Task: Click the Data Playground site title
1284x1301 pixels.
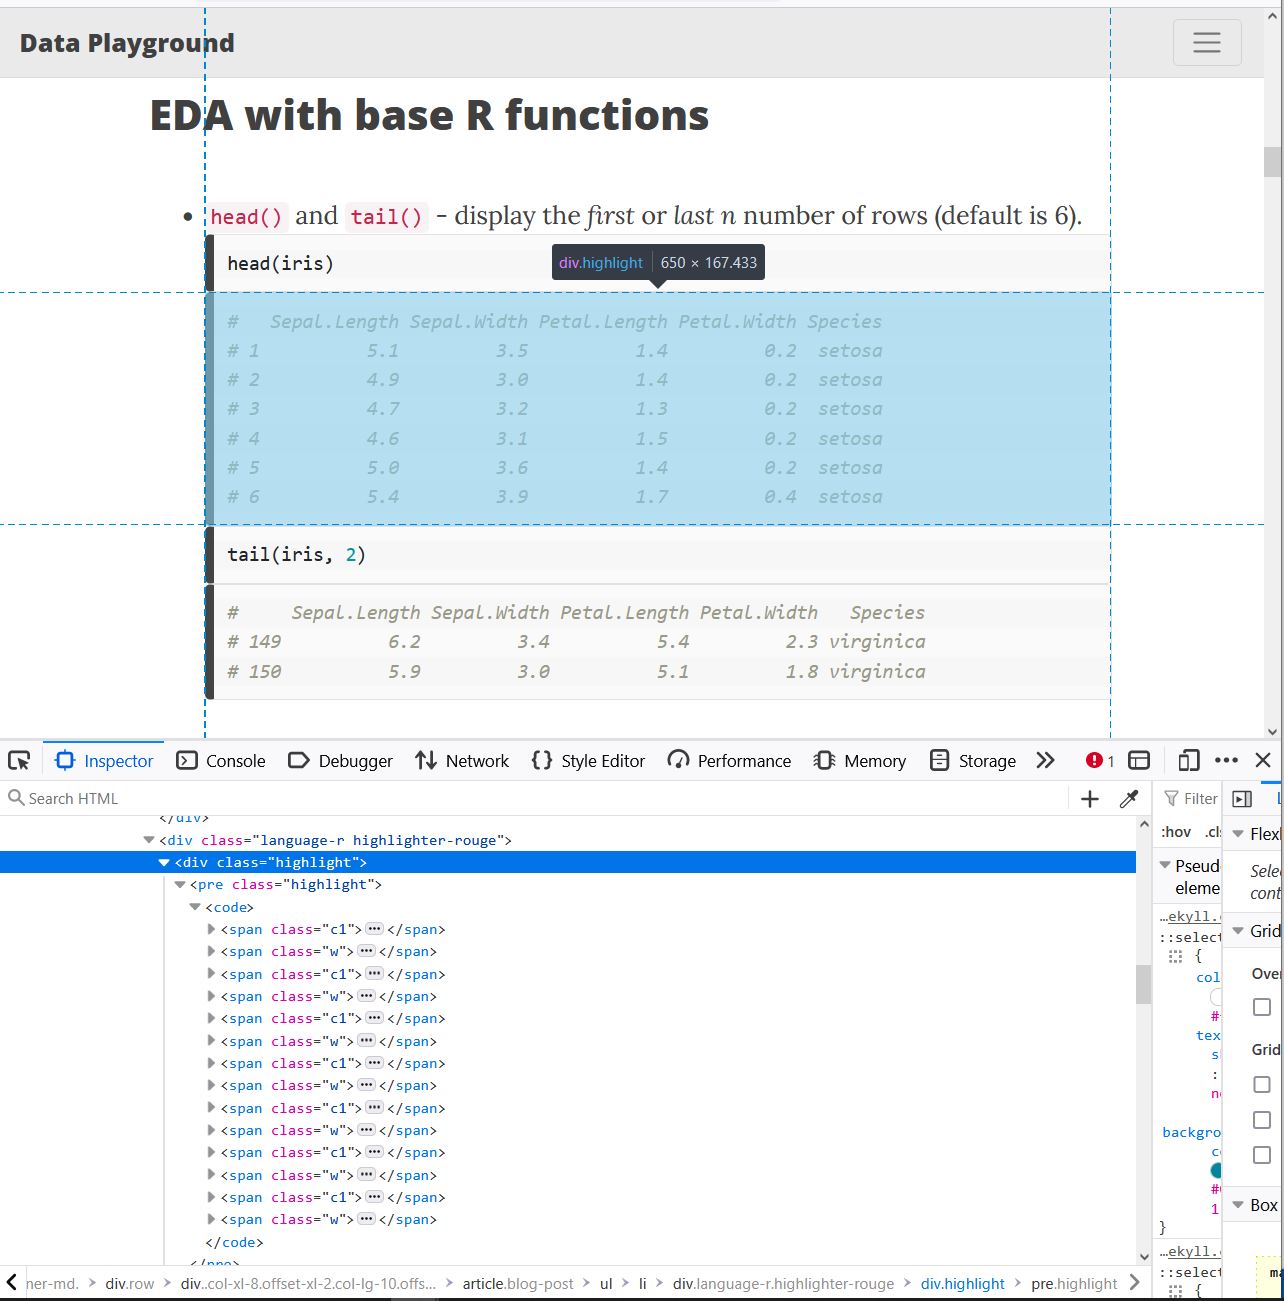Action: tap(127, 43)
